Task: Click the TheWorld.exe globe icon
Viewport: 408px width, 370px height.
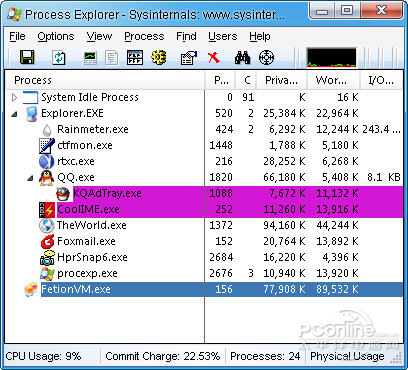Action: tap(47, 225)
